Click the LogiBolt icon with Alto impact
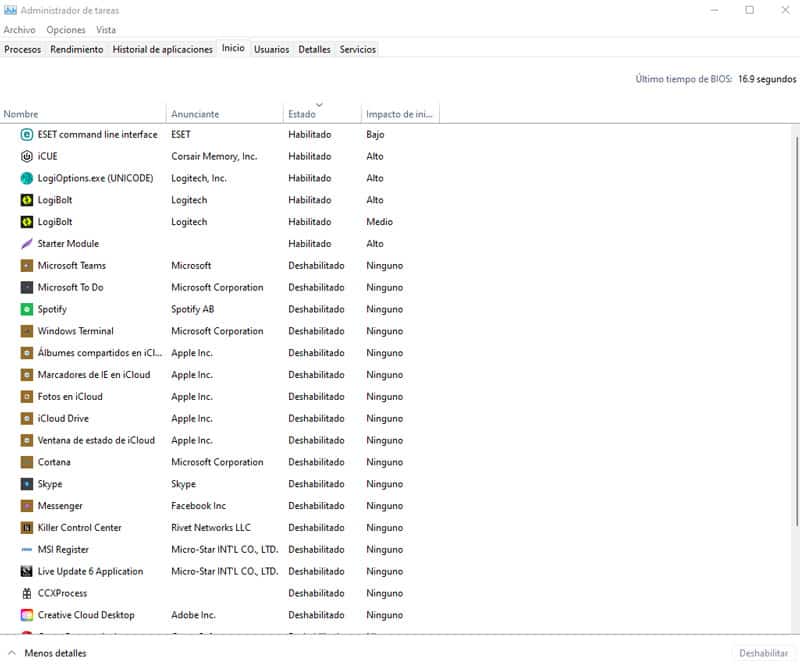800x667 pixels. pyautogui.click(x=27, y=200)
